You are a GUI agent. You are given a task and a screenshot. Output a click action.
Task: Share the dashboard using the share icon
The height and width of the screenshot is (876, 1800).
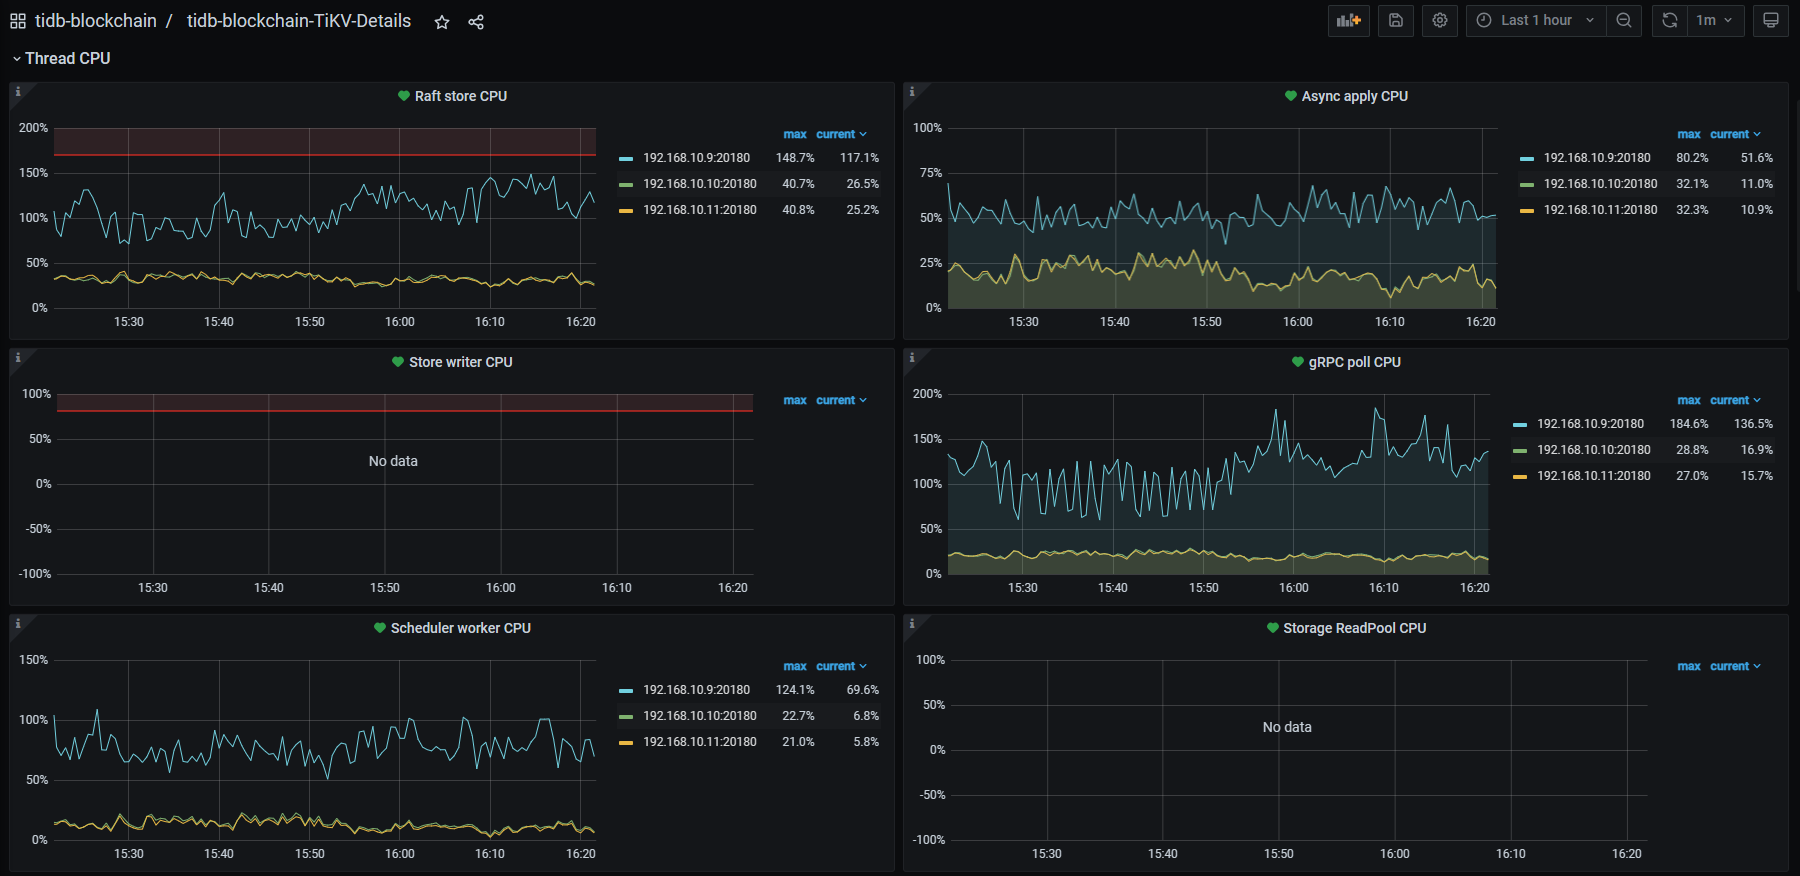coord(476,22)
